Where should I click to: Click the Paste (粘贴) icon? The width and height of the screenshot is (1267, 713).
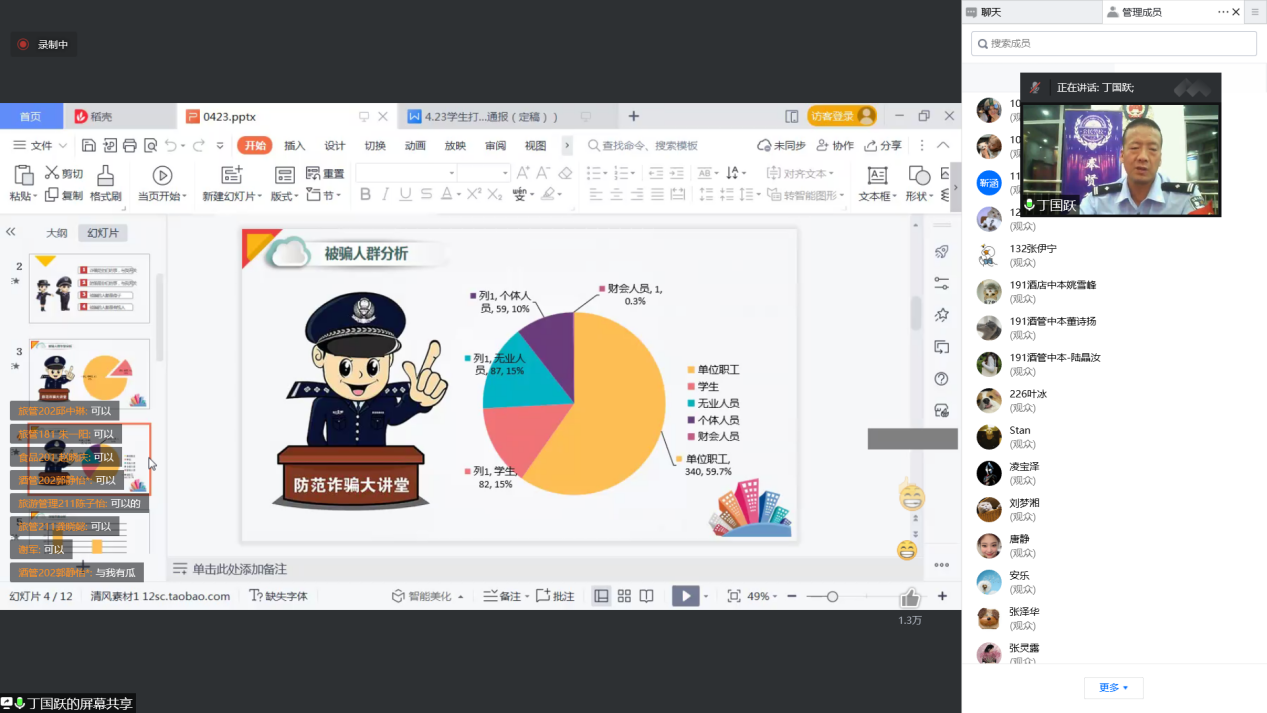click(22, 177)
